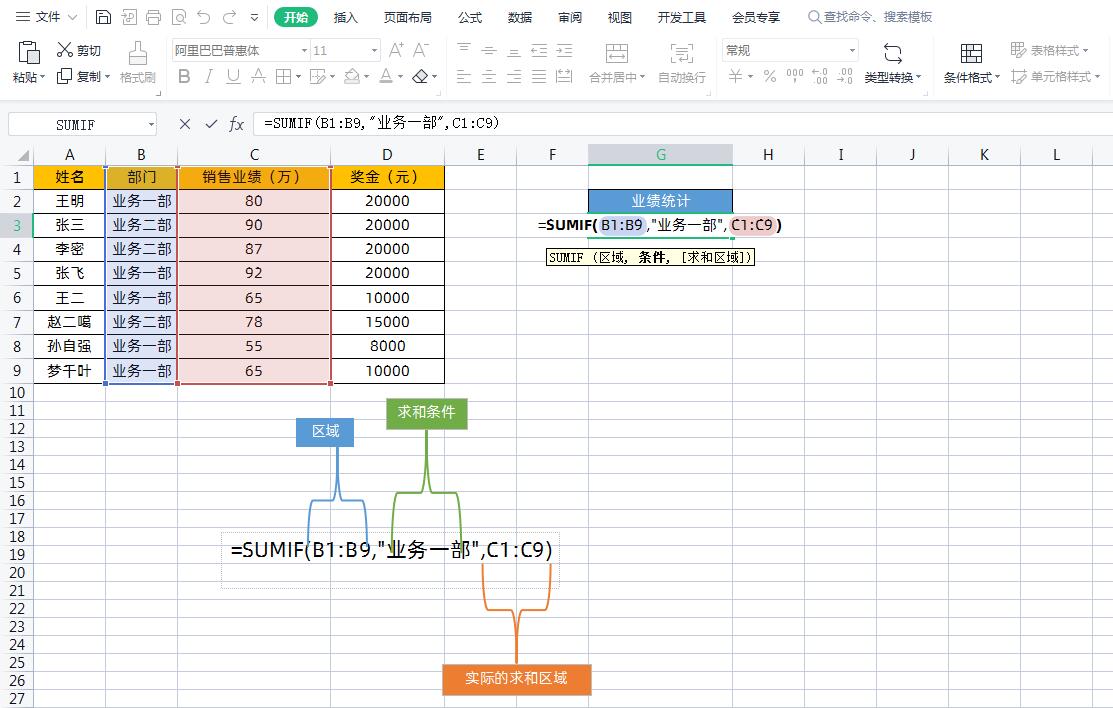Expand quick access toolbar customize arrow
The height and width of the screenshot is (708, 1113).
point(255,17)
